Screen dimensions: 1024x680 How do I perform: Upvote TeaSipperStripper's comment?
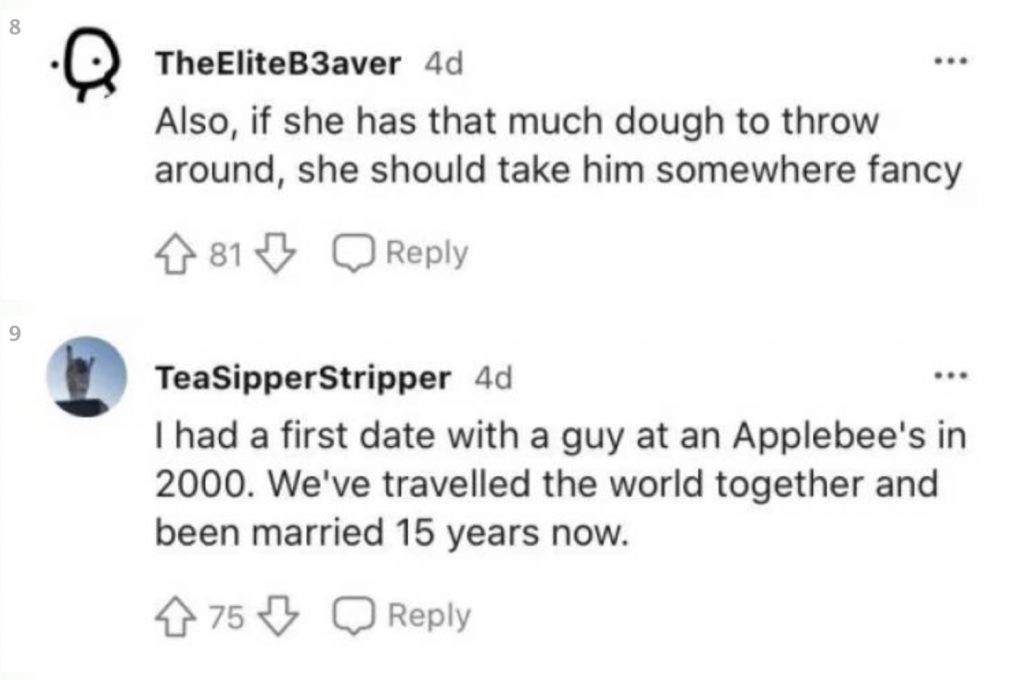point(176,617)
